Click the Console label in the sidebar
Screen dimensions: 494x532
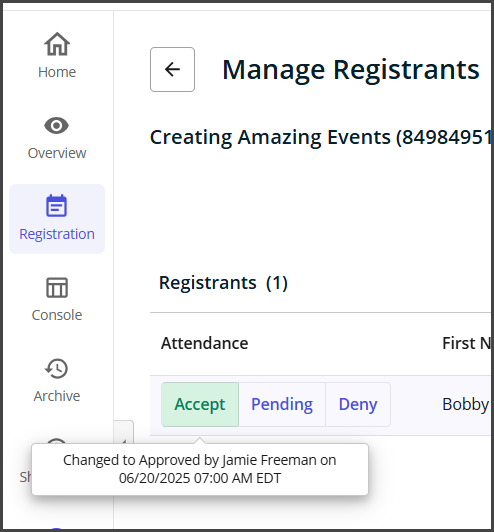click(x=57, y=315)
